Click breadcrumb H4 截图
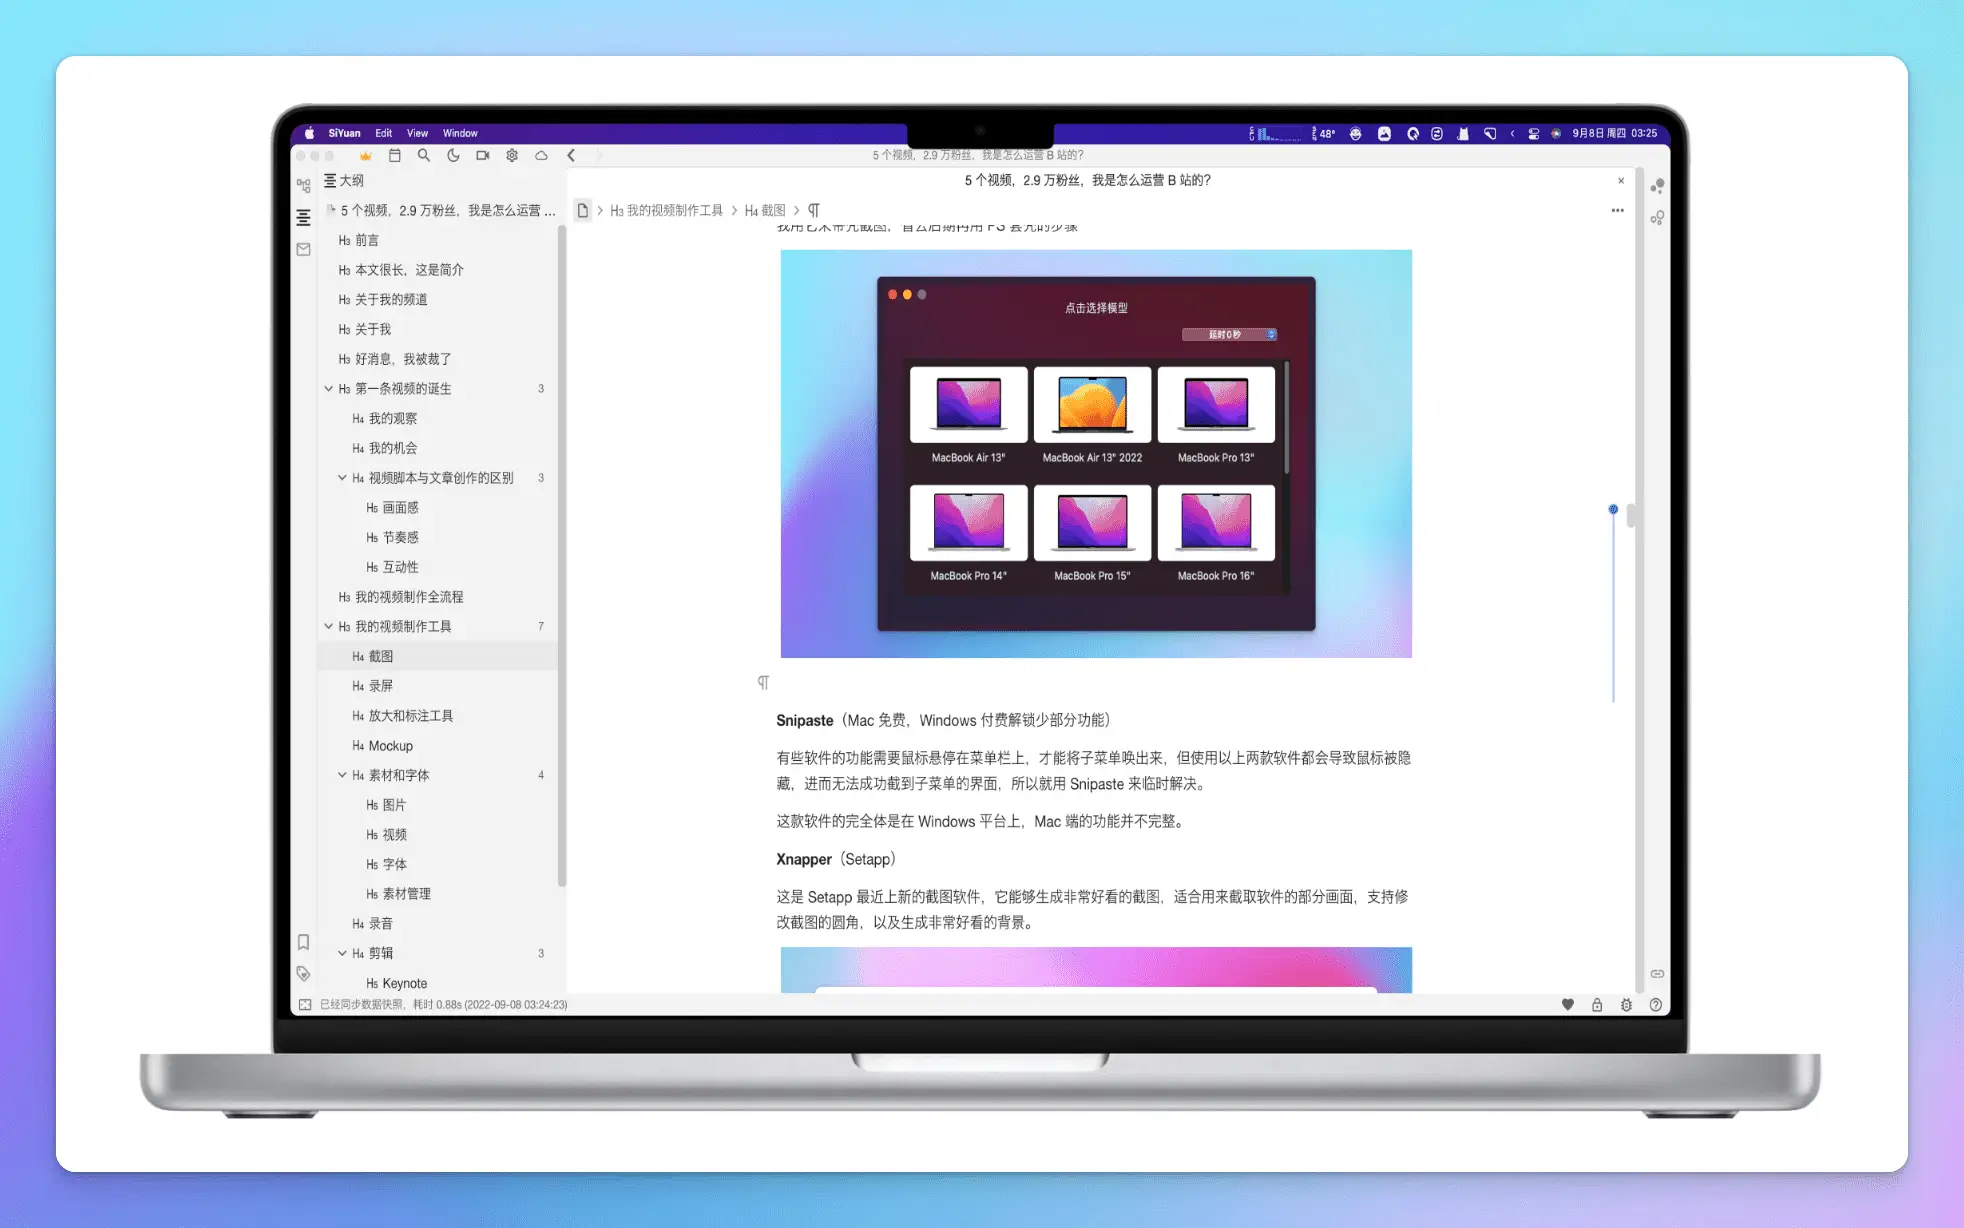The image size is (1964, 1228). point(765,211)
